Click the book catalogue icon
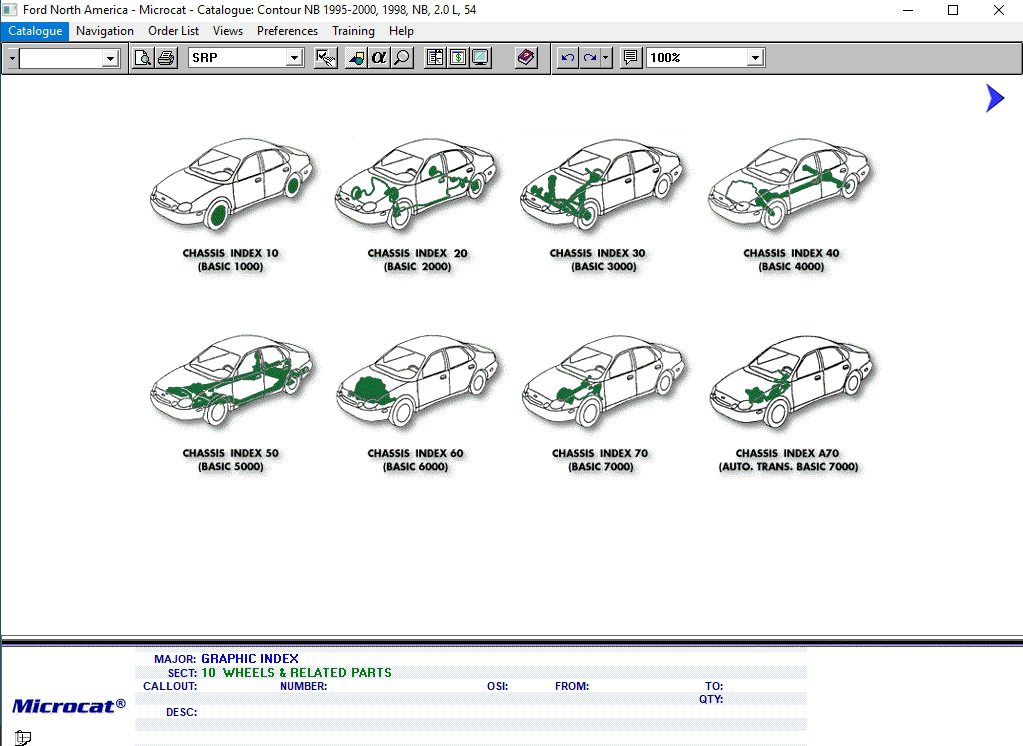 click(x=525, y=57)
